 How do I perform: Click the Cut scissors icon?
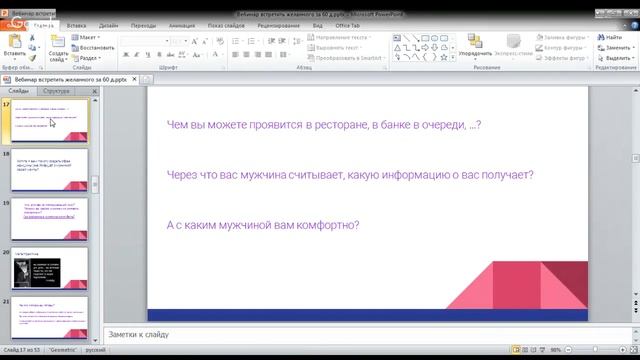click(x=32, y=38)
